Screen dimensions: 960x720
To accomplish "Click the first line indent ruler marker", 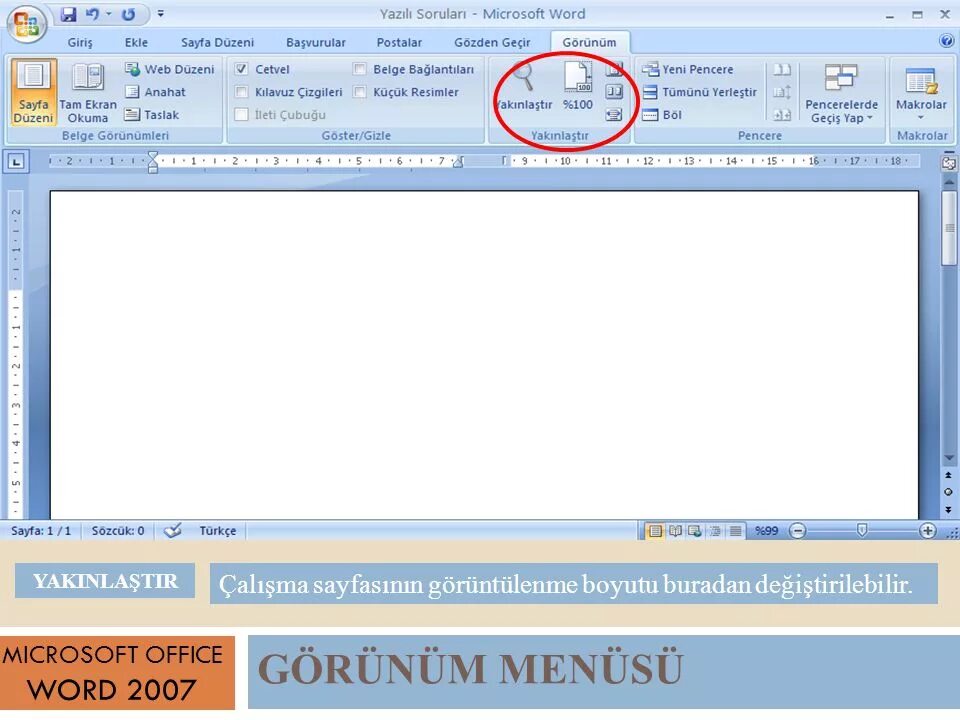I will tap(153, 156).
